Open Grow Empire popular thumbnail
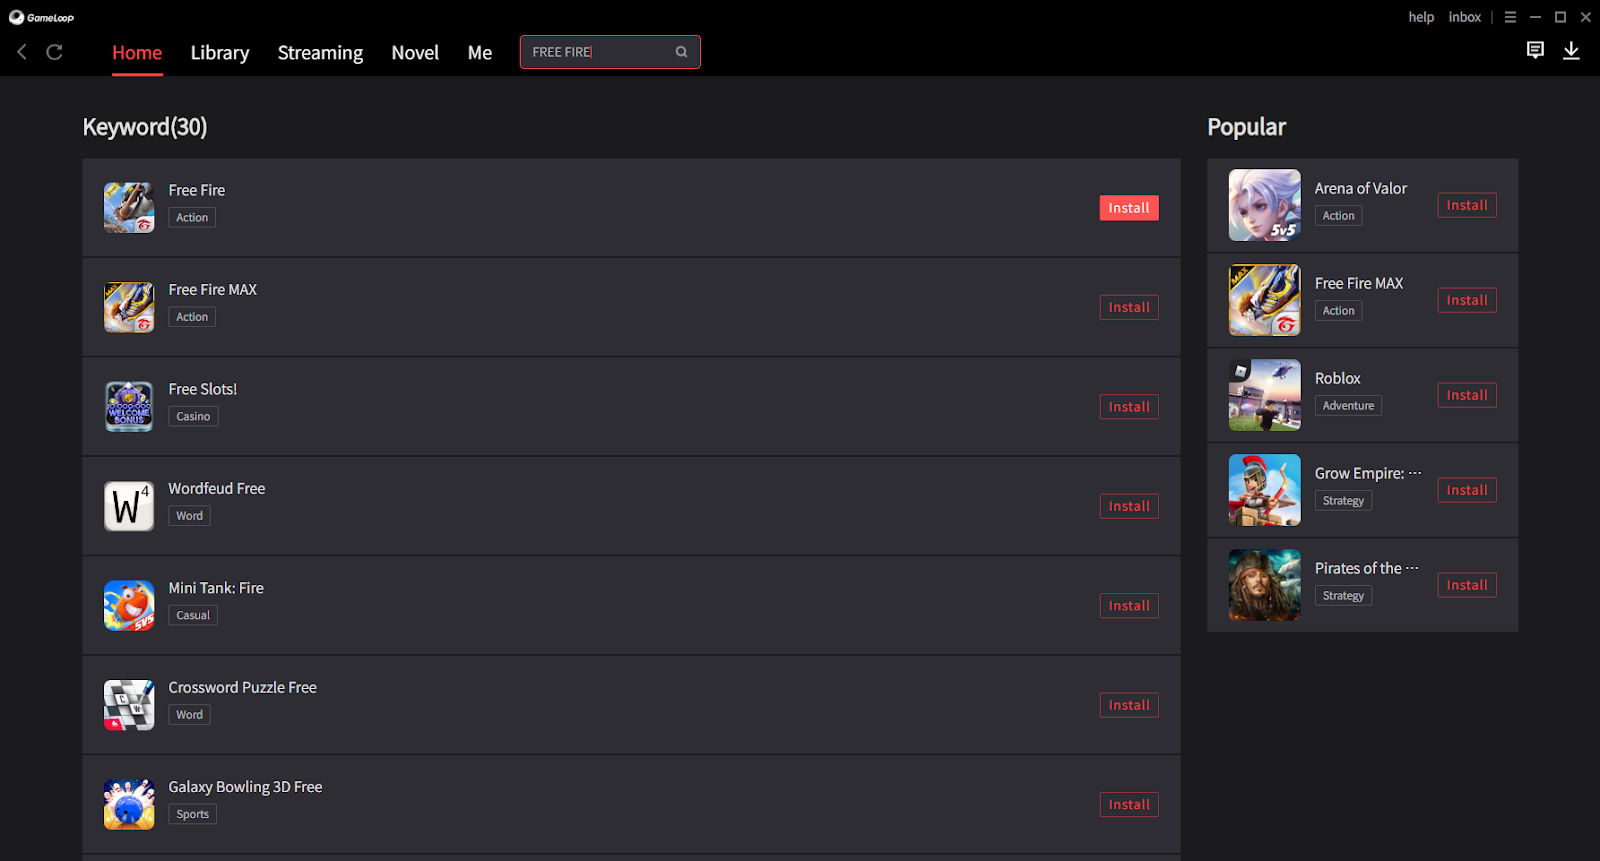This screenshot has width=1600, height=861. 1264,490
